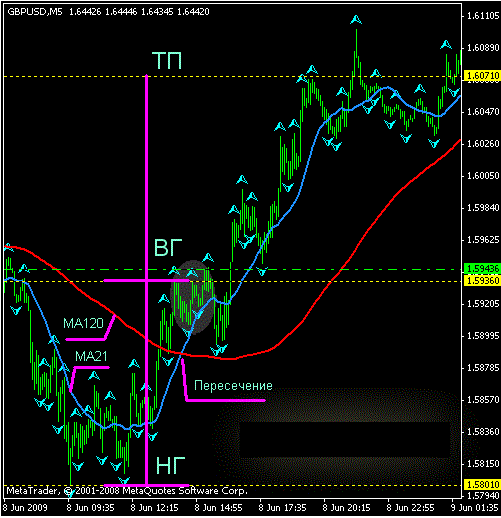Select the НГ lower boundary label
The width and height of the screenshot is (501, 518).
pos(170,465)
